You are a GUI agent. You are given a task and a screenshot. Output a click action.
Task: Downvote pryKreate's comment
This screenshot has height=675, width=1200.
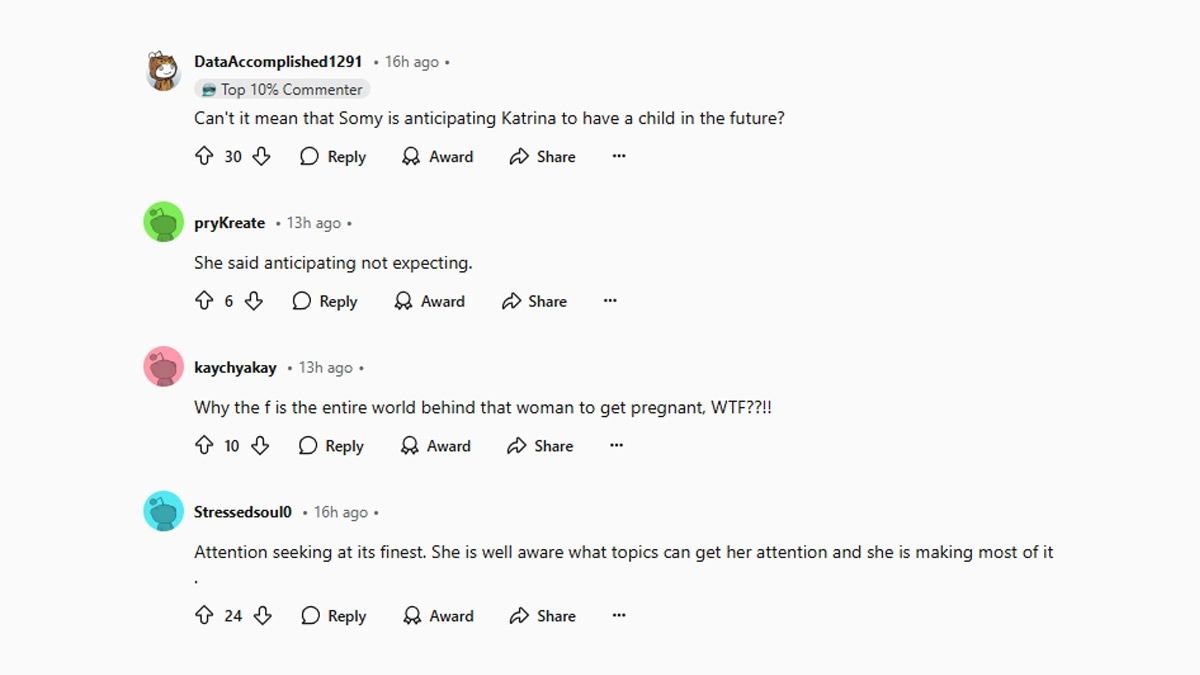click(254, 301)
